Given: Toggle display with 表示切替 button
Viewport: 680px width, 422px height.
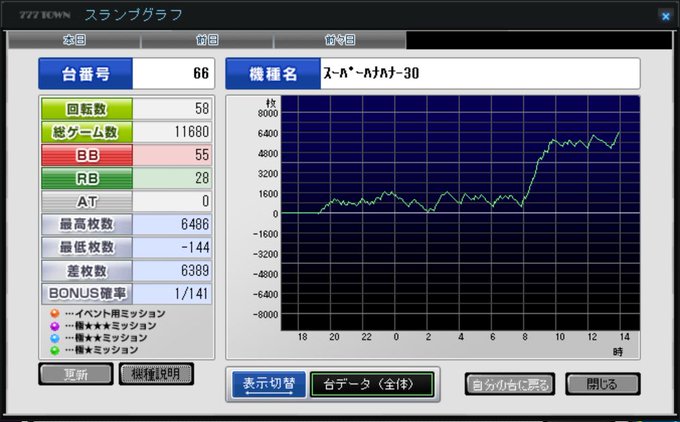Looking at the screenshot, I should point(269,384).
